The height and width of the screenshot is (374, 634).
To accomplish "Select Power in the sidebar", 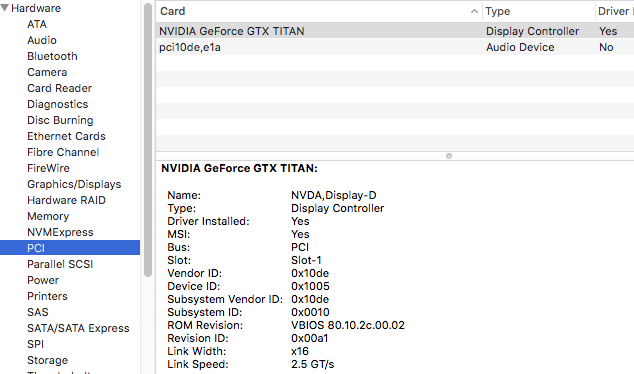I will 43,280.
